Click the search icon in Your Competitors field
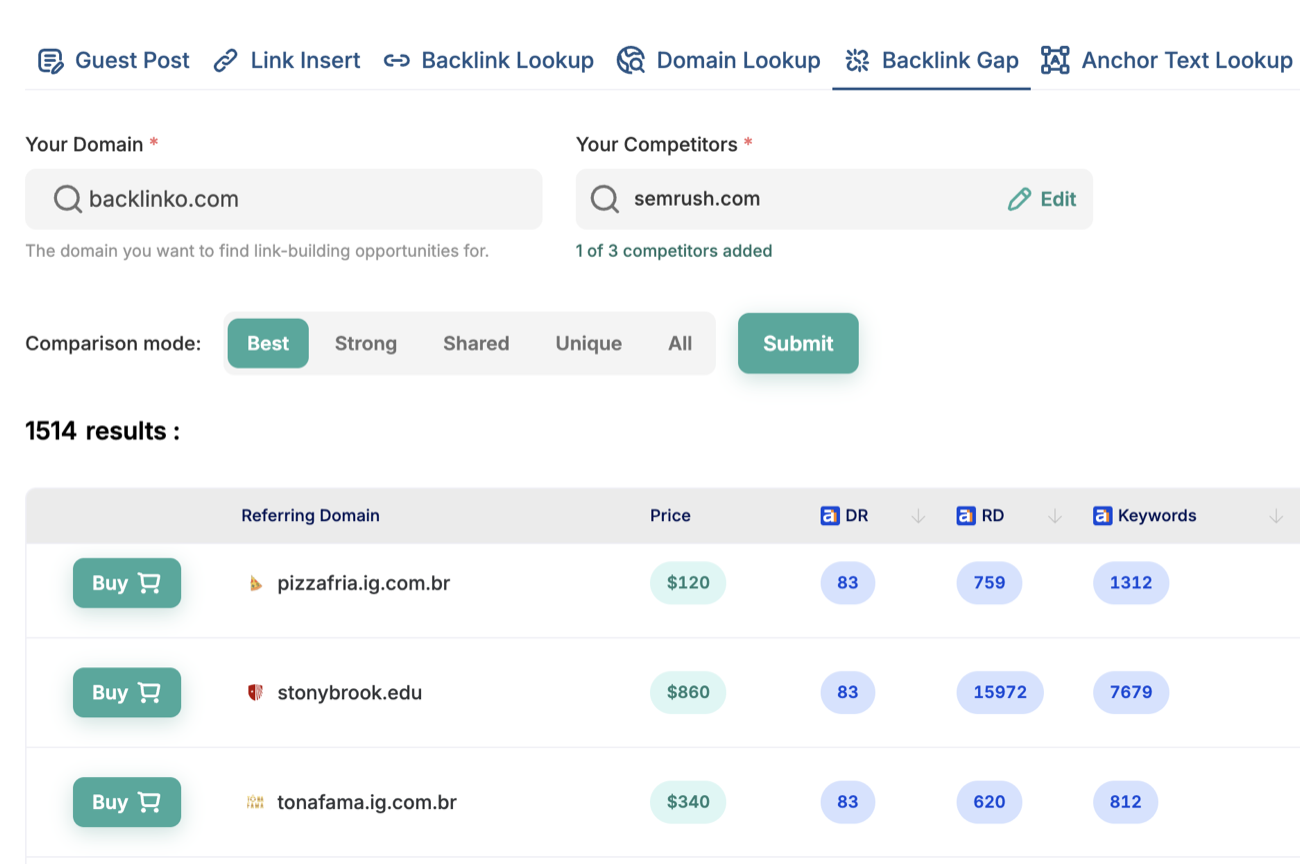This screenshot has height=864, width=1300. [604, 199]
